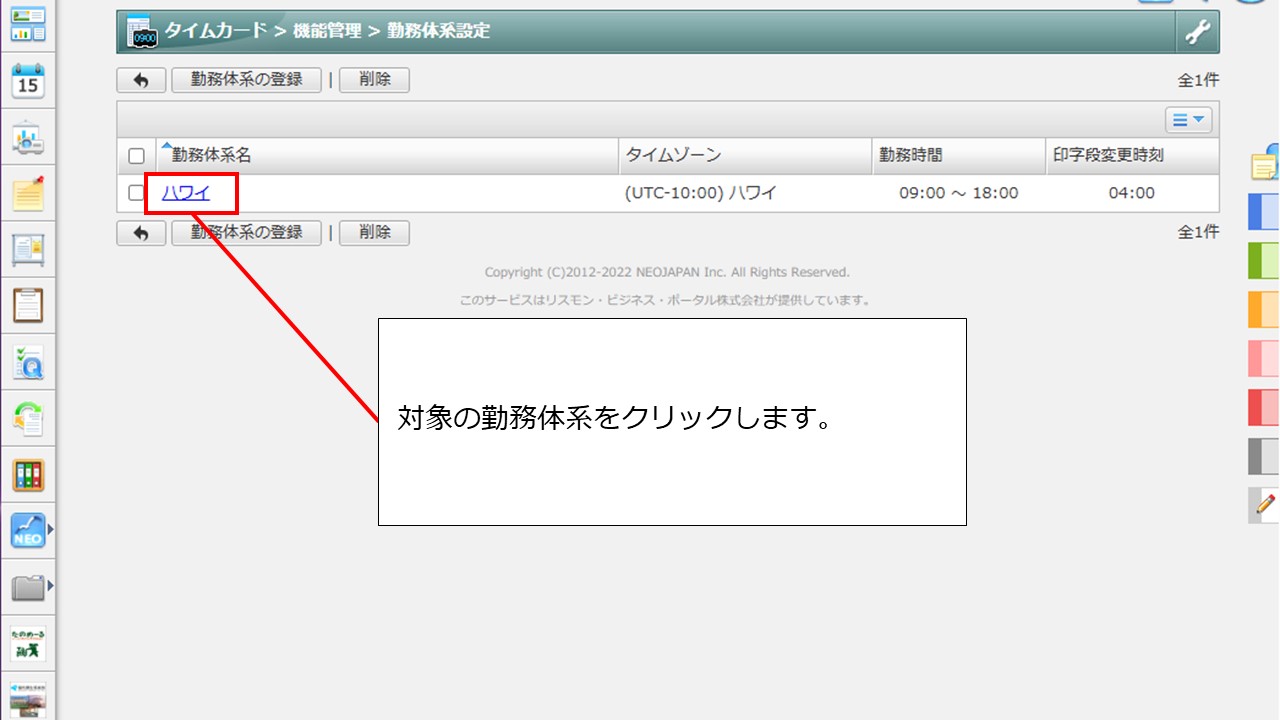Image resolution: width=1280 pixels, height=720 pixels.
Task: Select the blue sticky note color
Action: pos(1264,213)
